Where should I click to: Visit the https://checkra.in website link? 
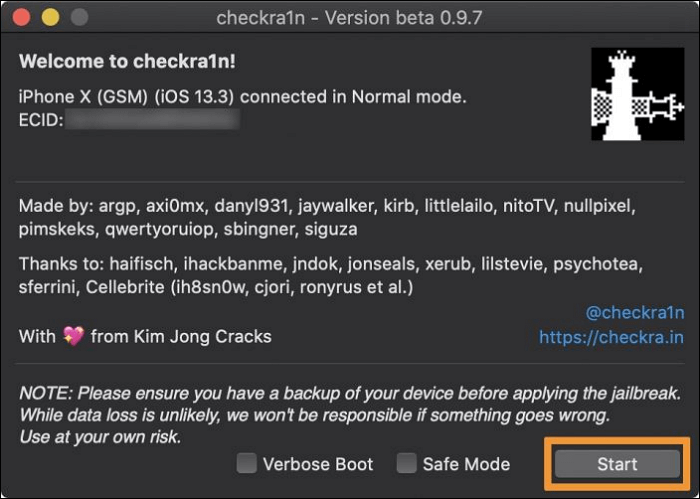coord(611,338)
